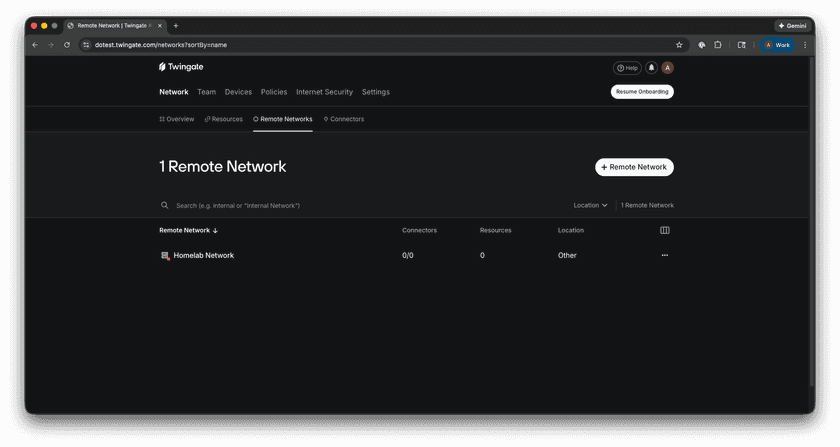Click the Other location value
The image size is (840, 447).
(567, 256)
